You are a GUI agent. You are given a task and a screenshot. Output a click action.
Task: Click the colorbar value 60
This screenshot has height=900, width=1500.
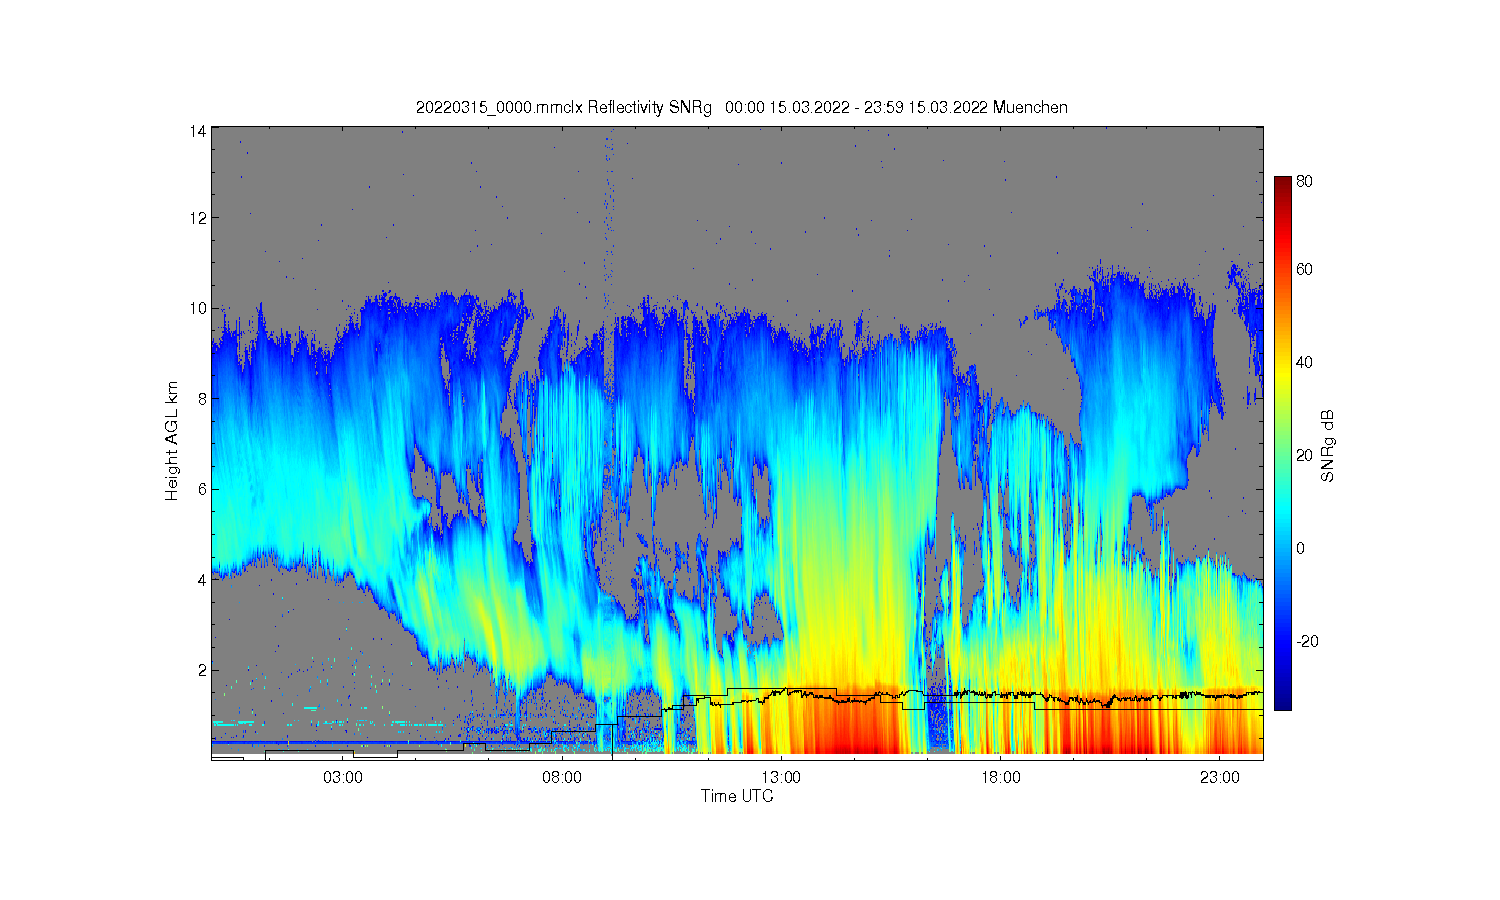(x=1305, y=270)
